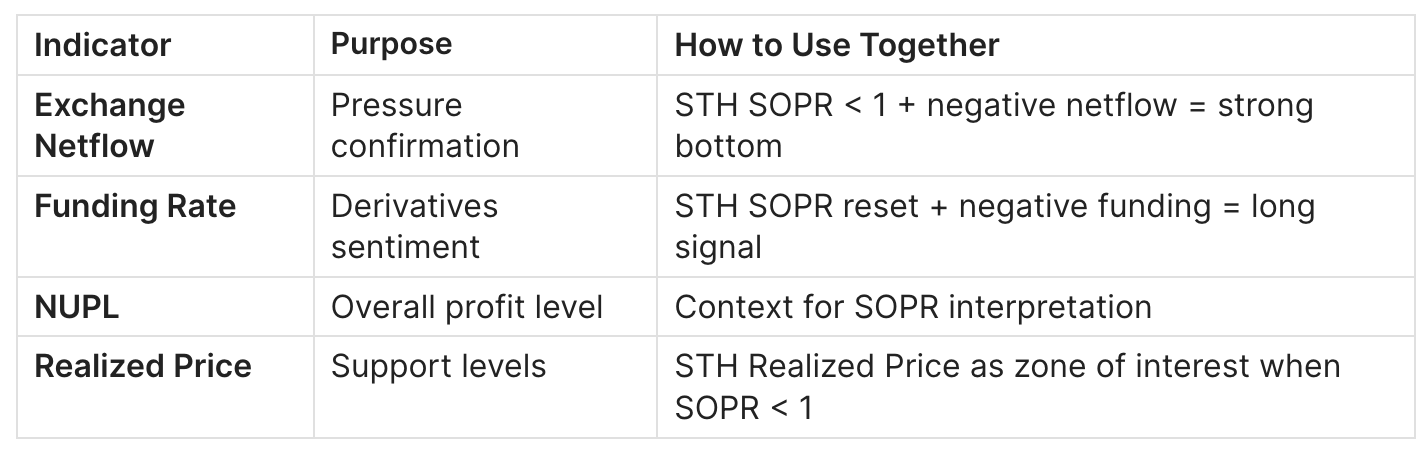Click the Indicator column header
Viewport: 1428px width, 454px height.
point(103,45)
